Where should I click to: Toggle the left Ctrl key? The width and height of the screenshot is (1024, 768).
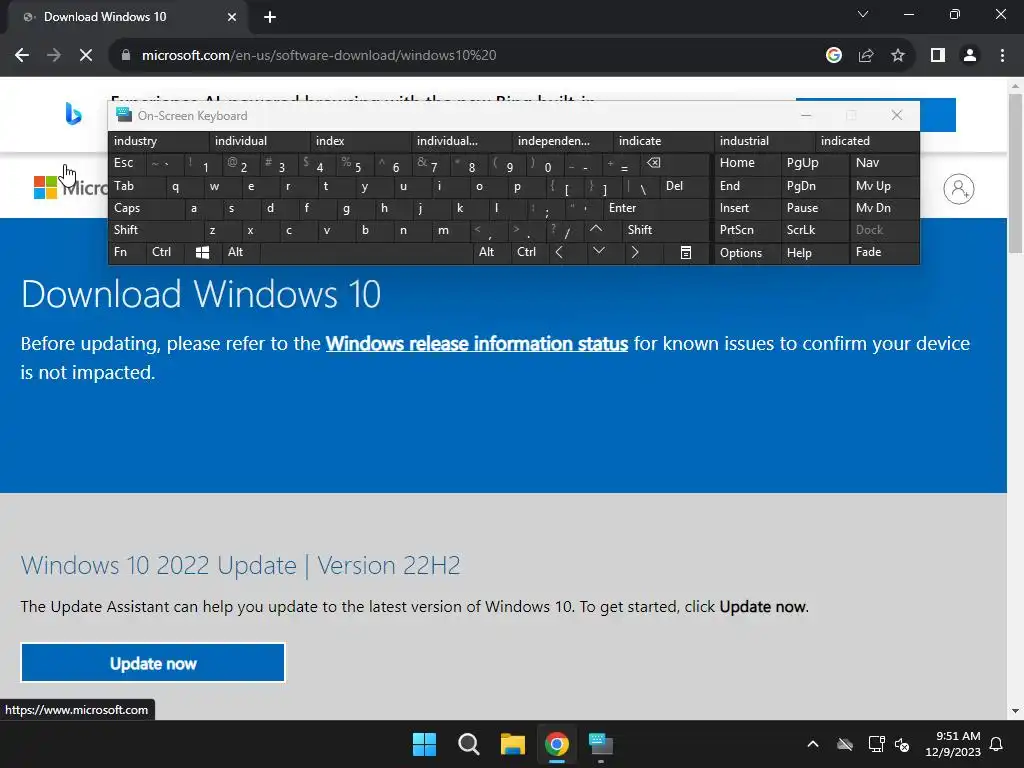166,252
